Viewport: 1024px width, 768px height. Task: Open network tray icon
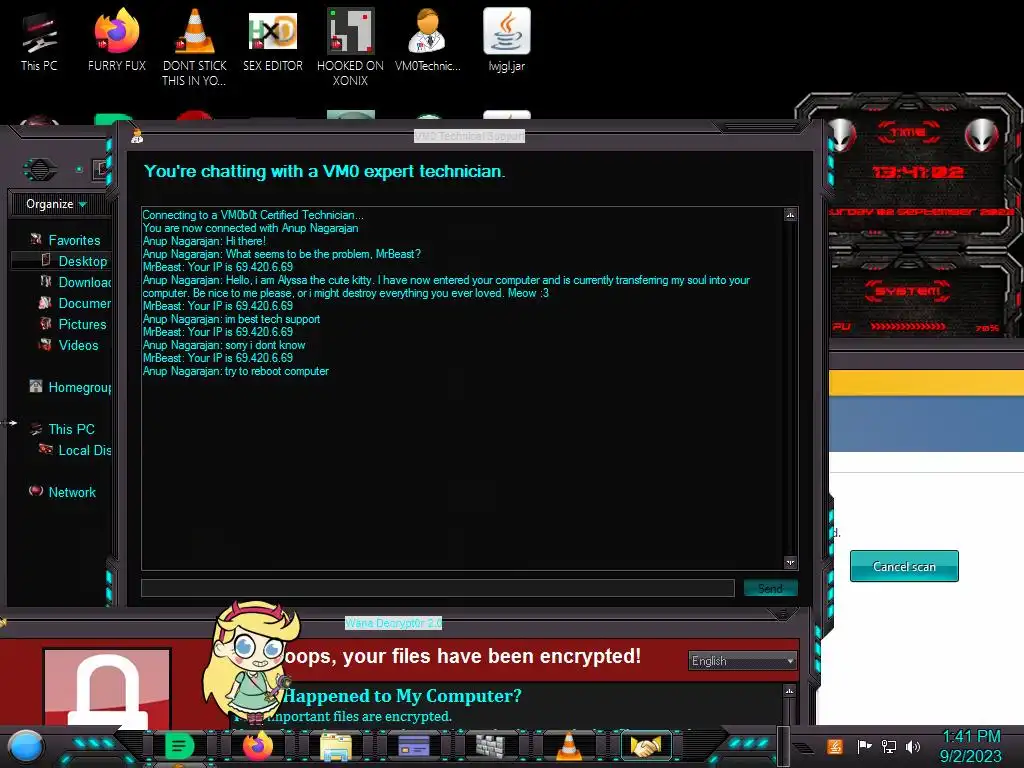point(888,746)
